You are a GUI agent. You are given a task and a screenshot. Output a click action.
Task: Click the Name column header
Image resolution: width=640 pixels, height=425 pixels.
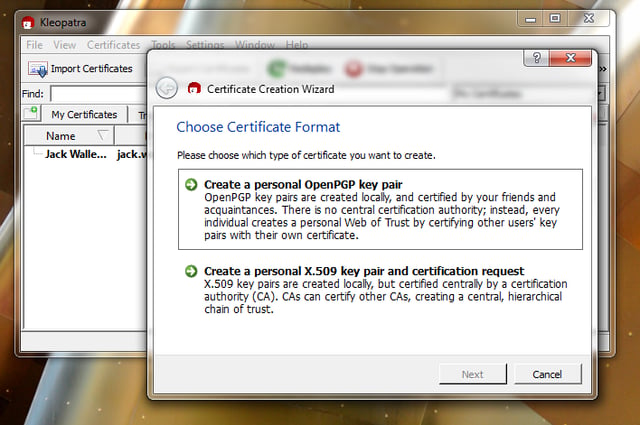(69, 136)
